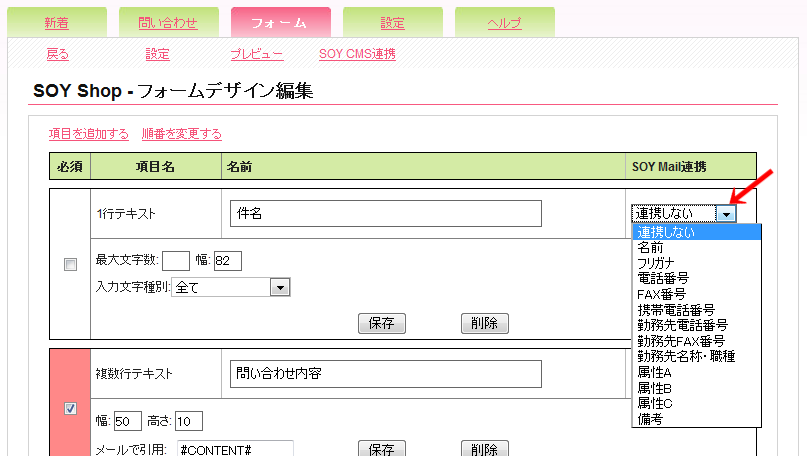The height and width of the screenshot is (456, 807).
Task: Toggle required checkbox for 件名 row
Action: (71, 265)
